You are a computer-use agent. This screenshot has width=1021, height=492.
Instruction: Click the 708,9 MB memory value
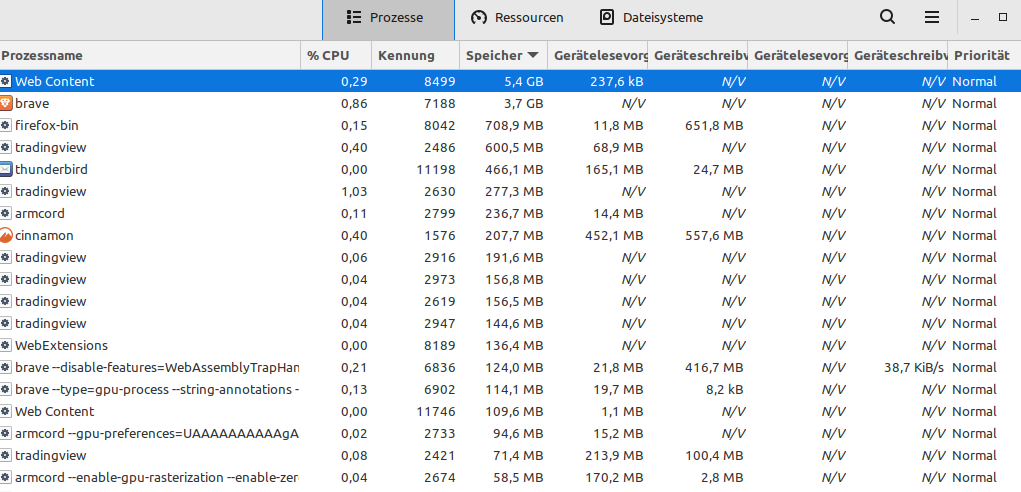[514, 126]
